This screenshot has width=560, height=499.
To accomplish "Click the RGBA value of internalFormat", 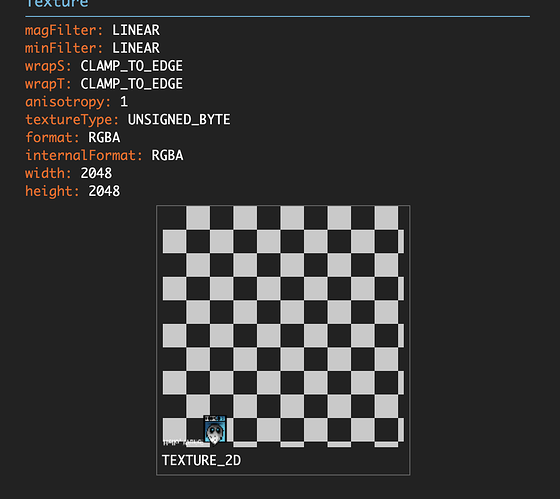I will [x=167, y=155].
